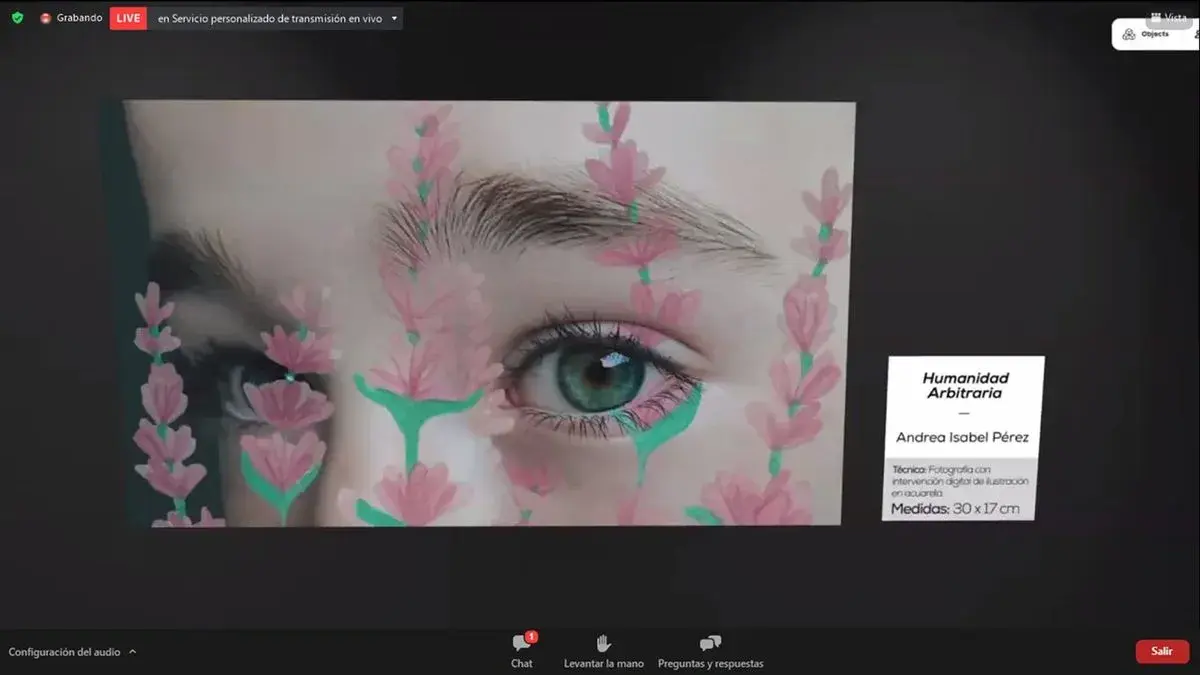Expand the Configuración del audio chevron
Viewport: 1200px width, 675px height.
tap(133, 652)
